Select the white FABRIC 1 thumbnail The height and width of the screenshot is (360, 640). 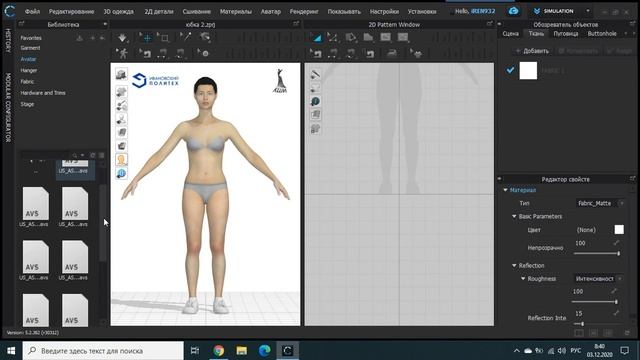(x=528, y=71)
